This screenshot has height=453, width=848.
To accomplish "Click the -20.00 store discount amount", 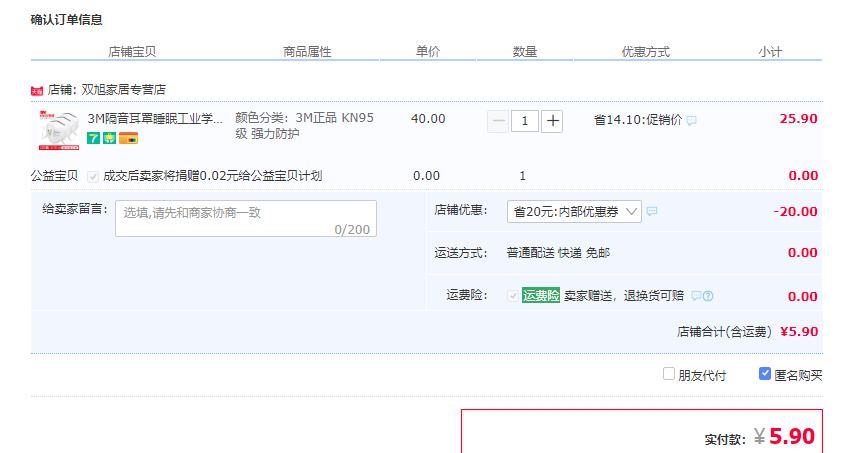I will click(795, 211).
